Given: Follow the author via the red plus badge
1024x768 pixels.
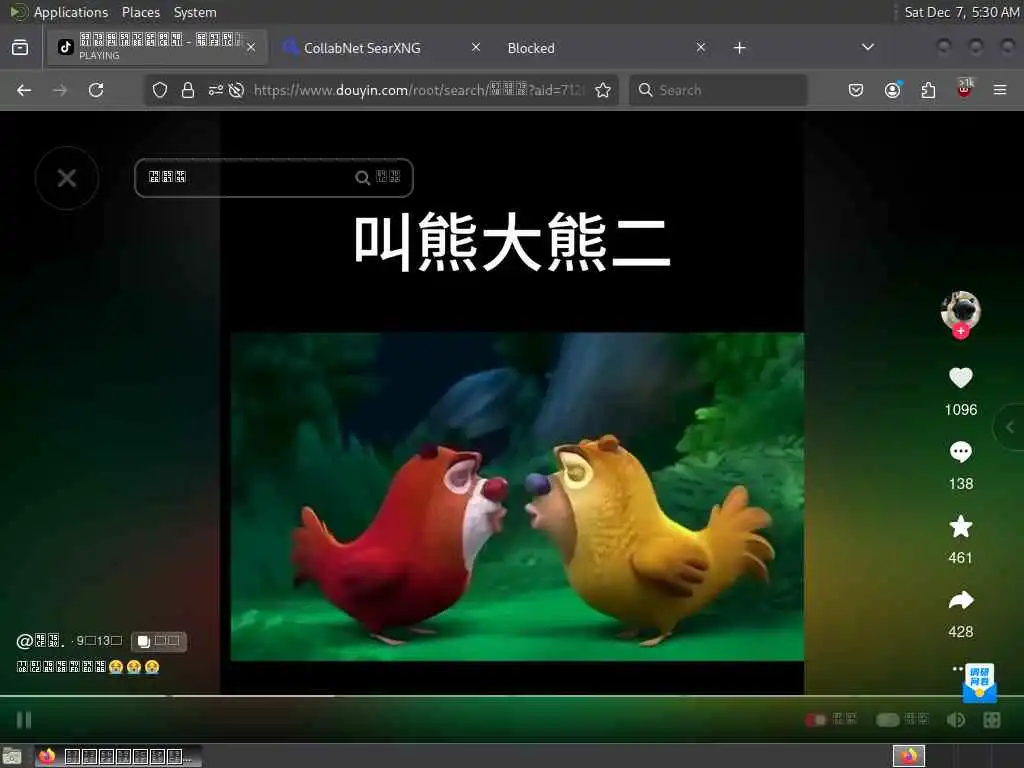Looking at the screenshot, I should pos(960,332).
